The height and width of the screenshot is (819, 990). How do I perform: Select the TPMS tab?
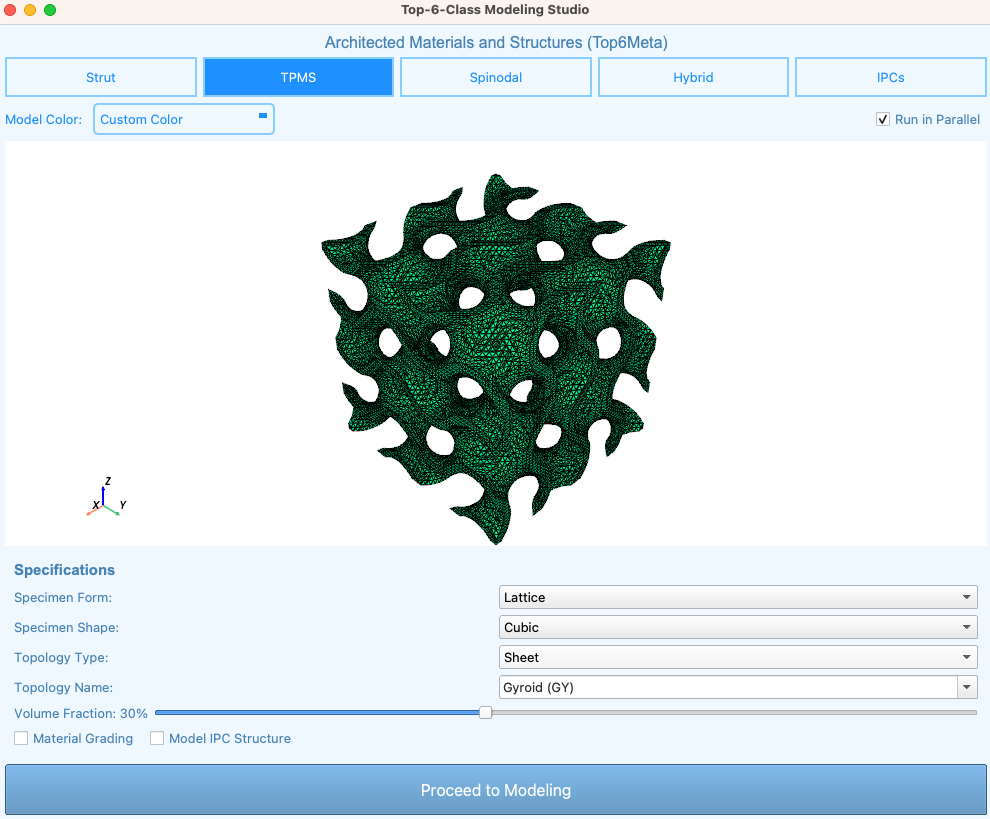298,77
